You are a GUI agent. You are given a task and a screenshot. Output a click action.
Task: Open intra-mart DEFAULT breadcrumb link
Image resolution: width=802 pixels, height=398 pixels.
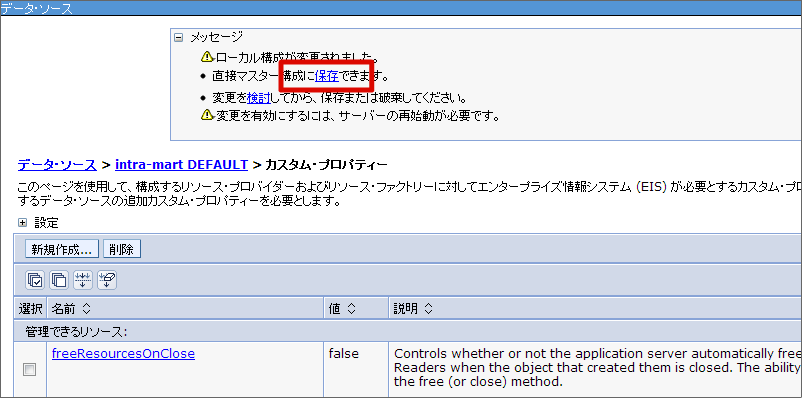click(182, 165)
